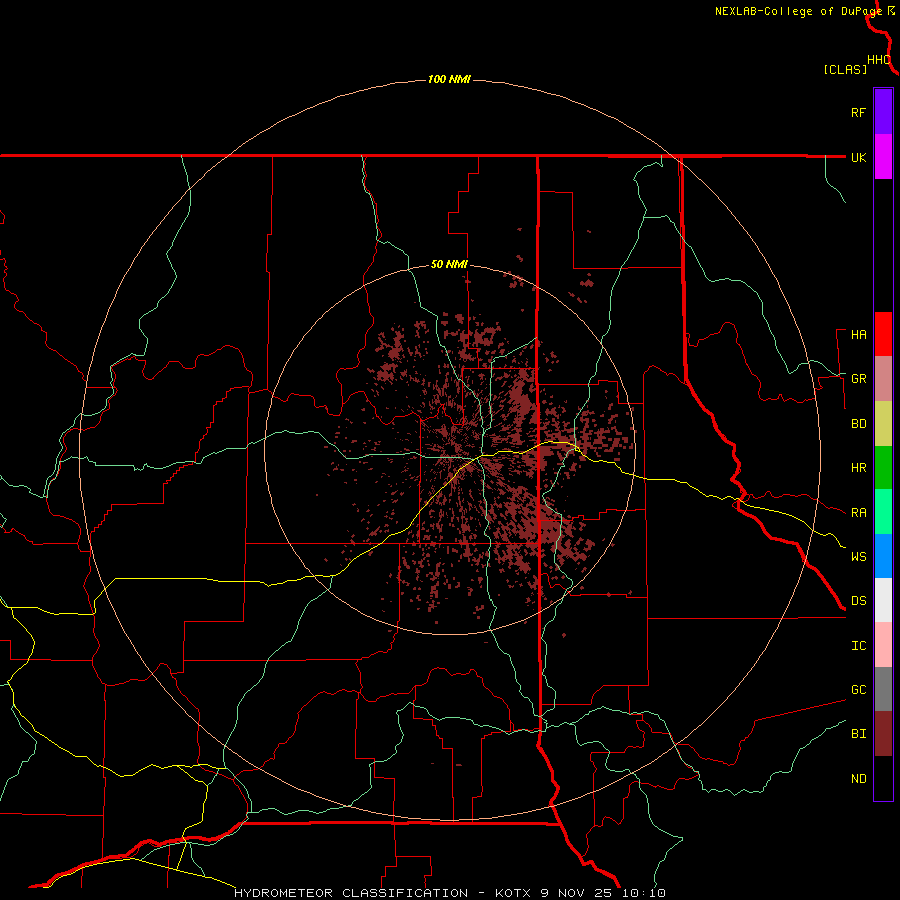Click the purple RF color swatch
Screen dimensions: 900x900
coord(883,111)
